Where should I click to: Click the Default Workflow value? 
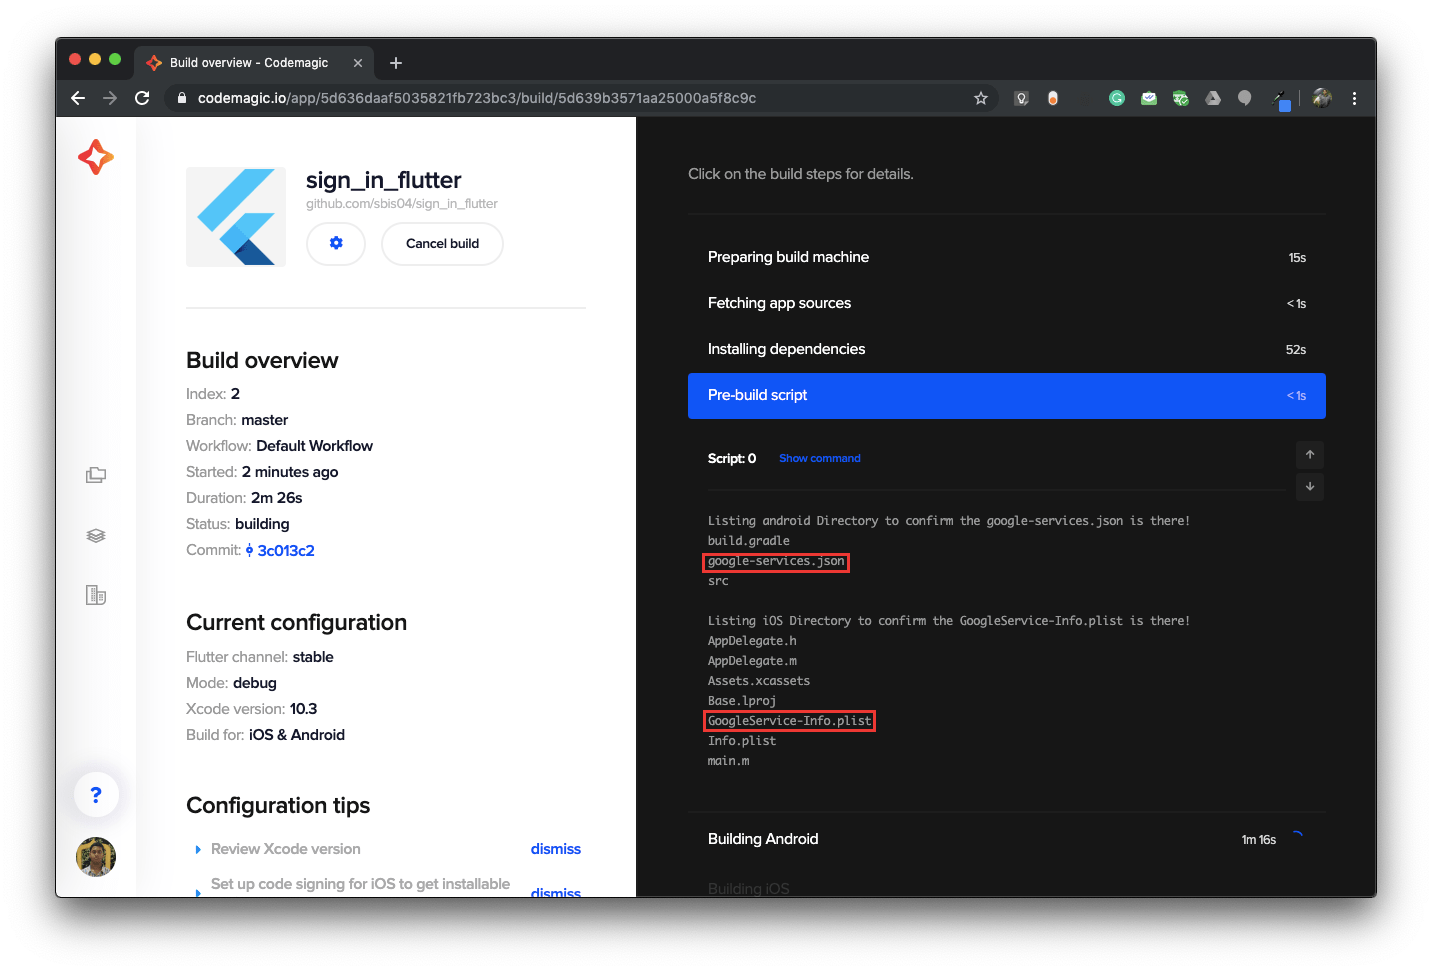click(x=314, y=446)
